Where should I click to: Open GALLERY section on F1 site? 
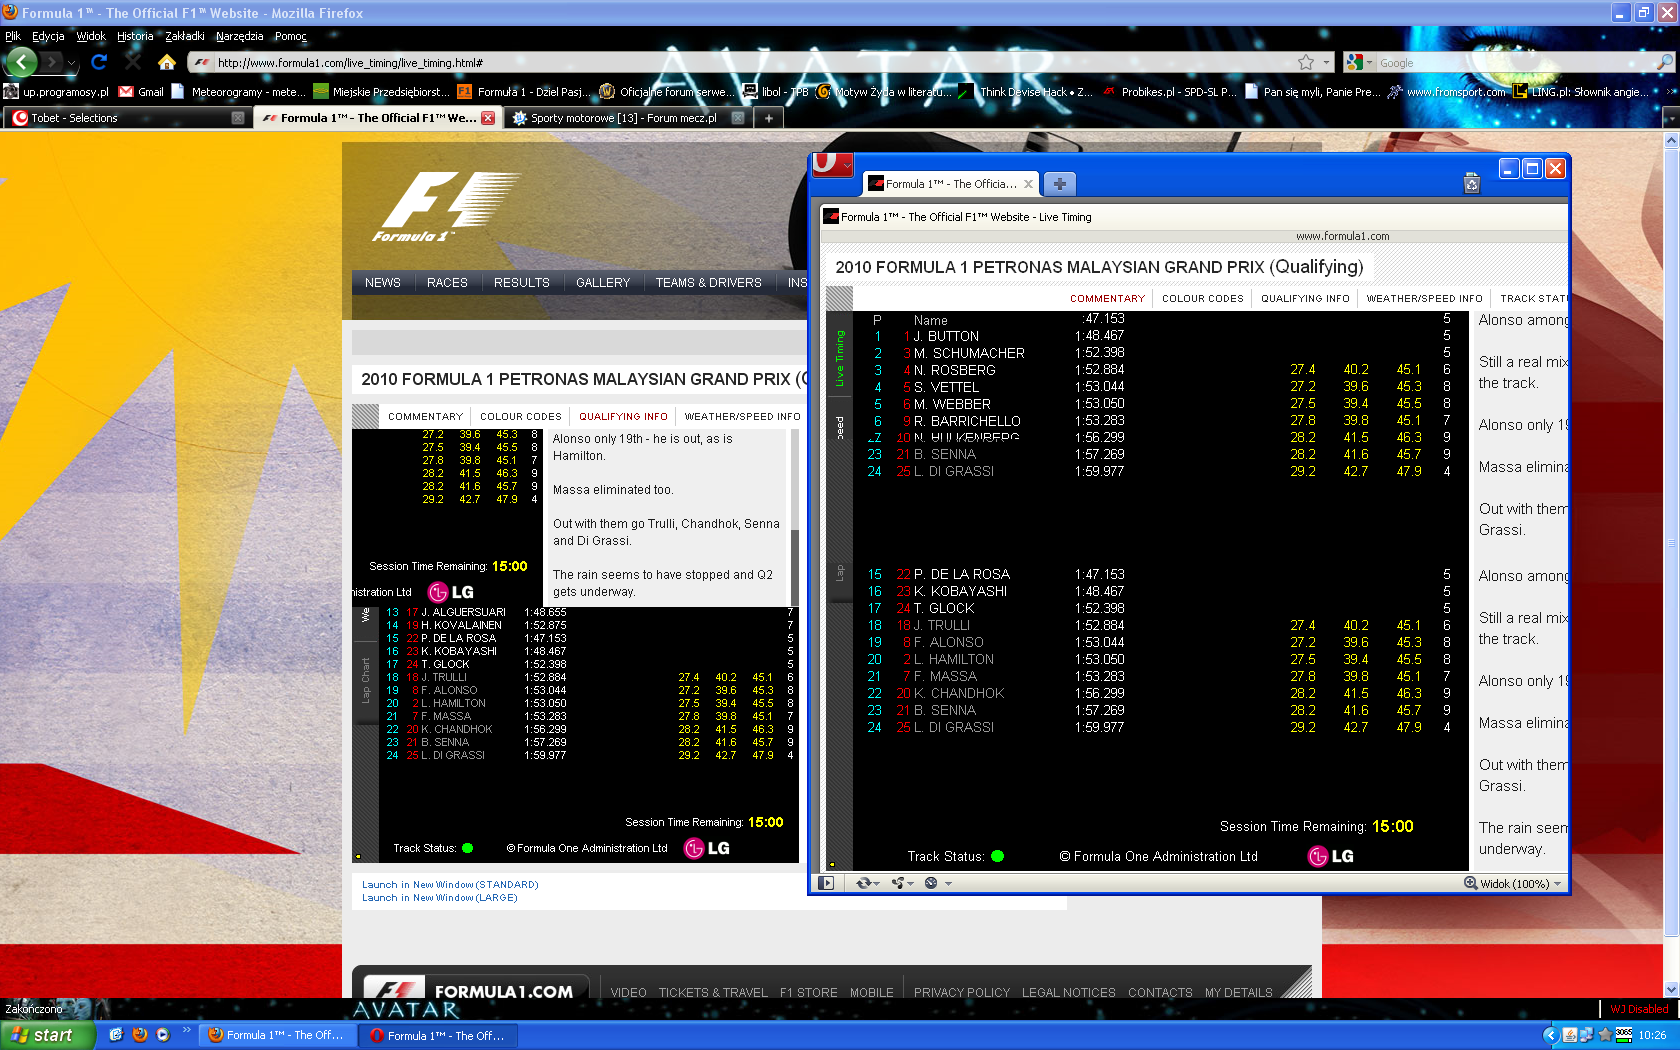click(603, 283)
